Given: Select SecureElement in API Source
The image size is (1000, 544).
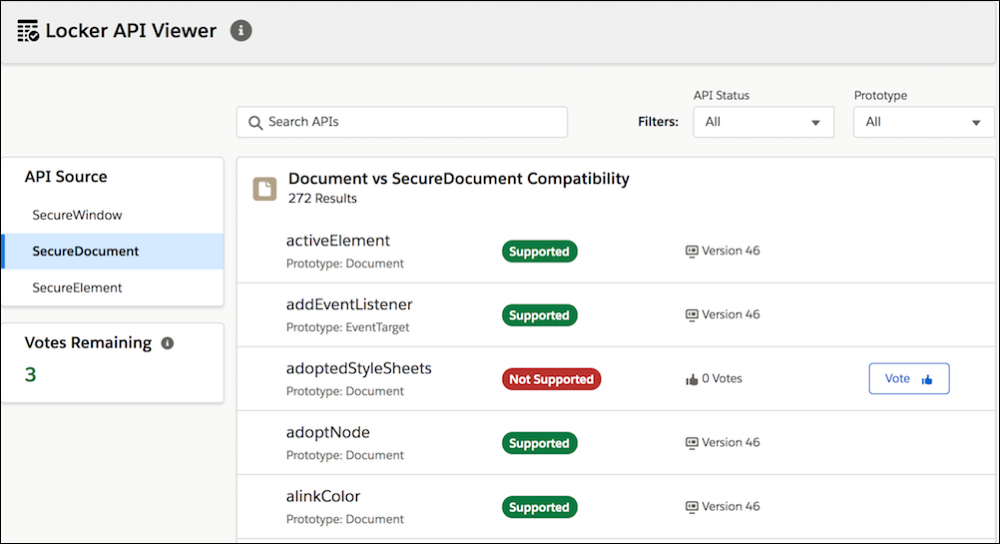Looking at the screenshot, I should [113, 288].
